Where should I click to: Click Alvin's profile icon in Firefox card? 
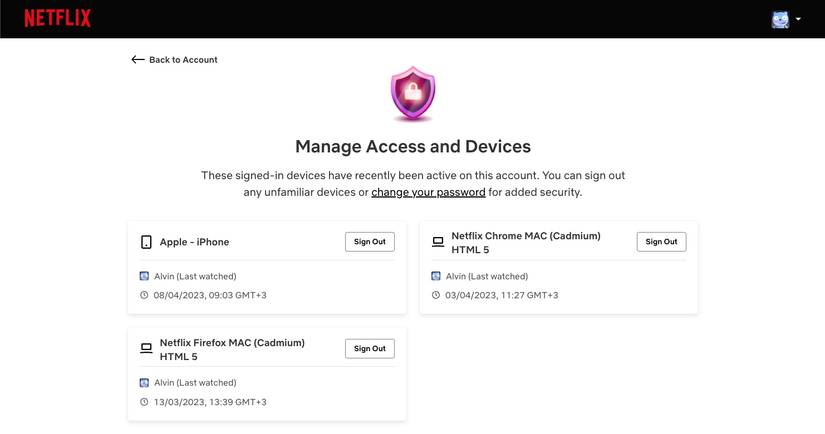(145, 383)
